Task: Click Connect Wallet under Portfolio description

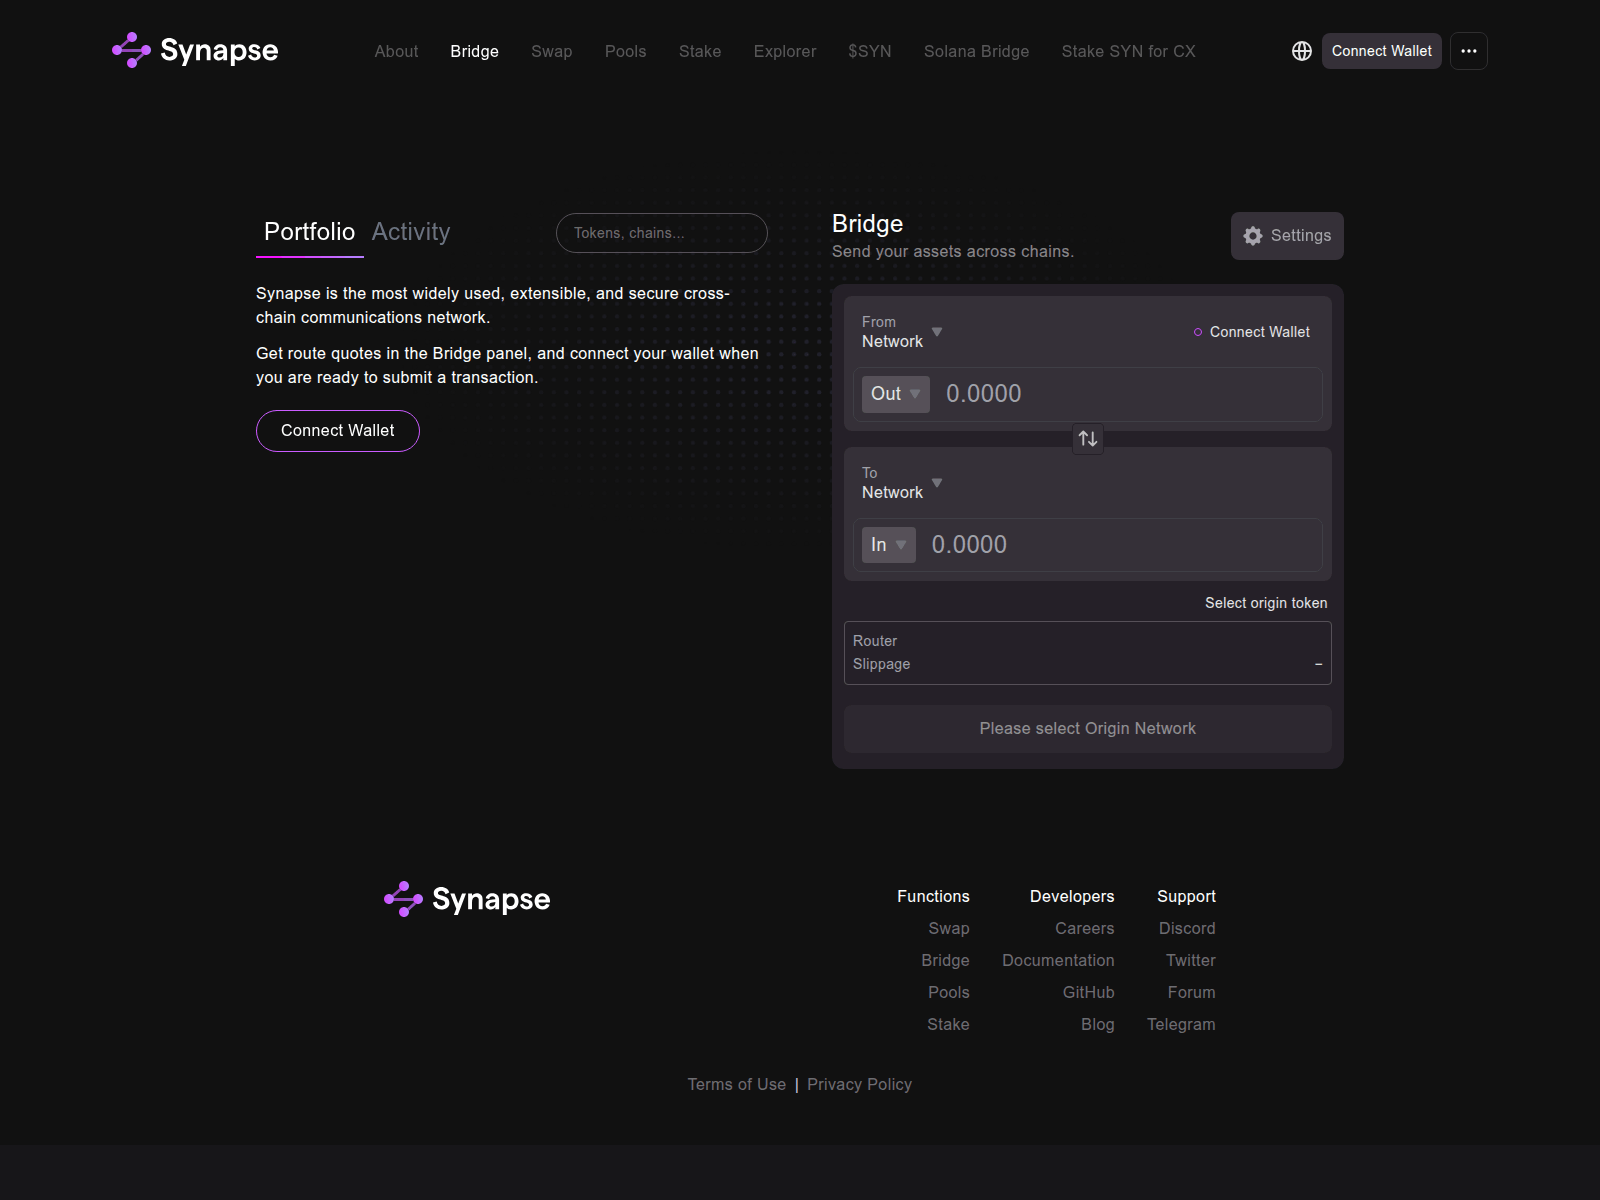Action: pyautogui.click(x=338, y=431)
